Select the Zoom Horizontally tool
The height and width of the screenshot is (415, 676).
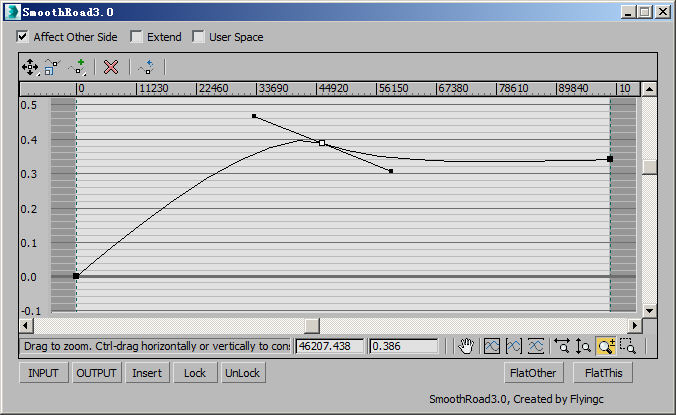tap(561, 346)
